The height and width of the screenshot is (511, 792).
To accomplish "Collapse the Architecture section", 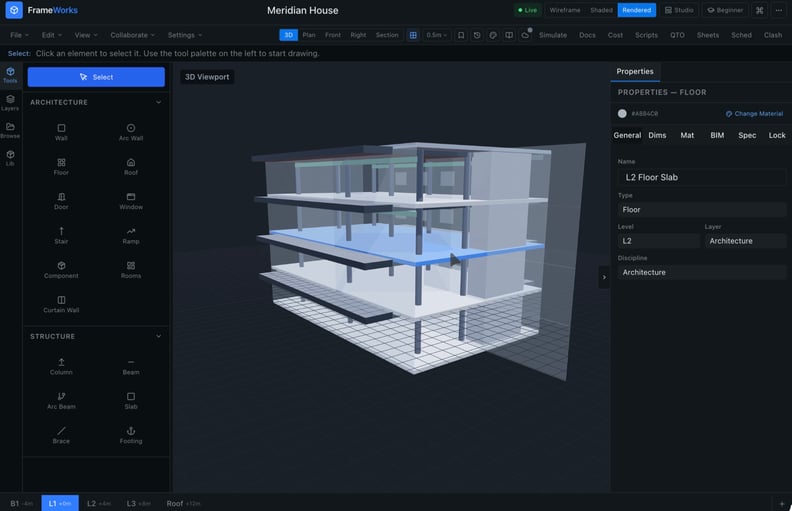I will coord(159,102).
